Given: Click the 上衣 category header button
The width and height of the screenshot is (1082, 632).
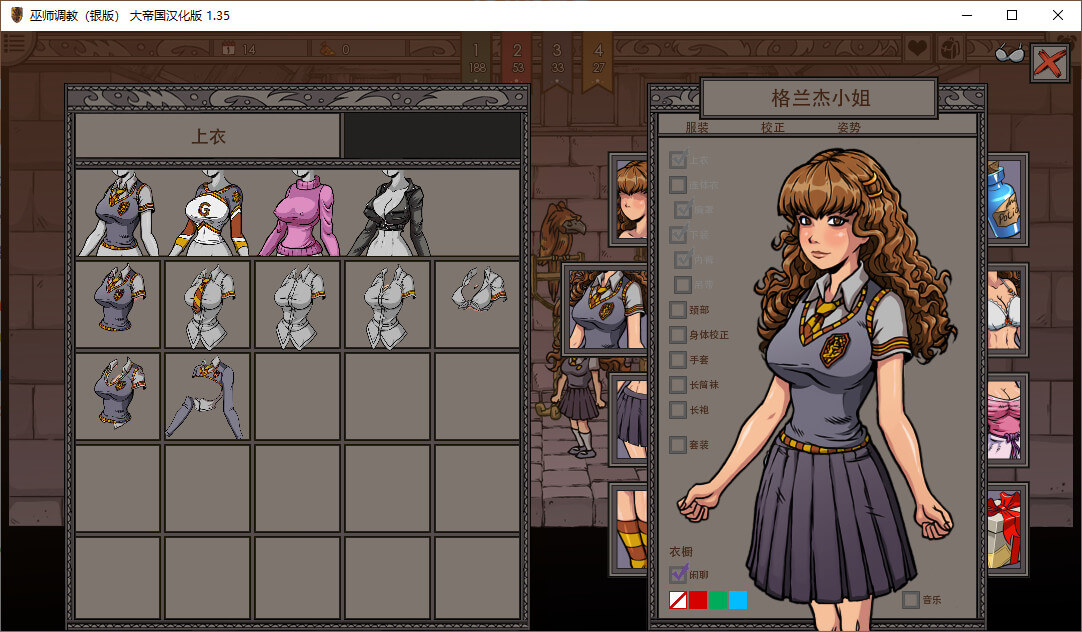Looking at the screenshot, I should 208,137.
